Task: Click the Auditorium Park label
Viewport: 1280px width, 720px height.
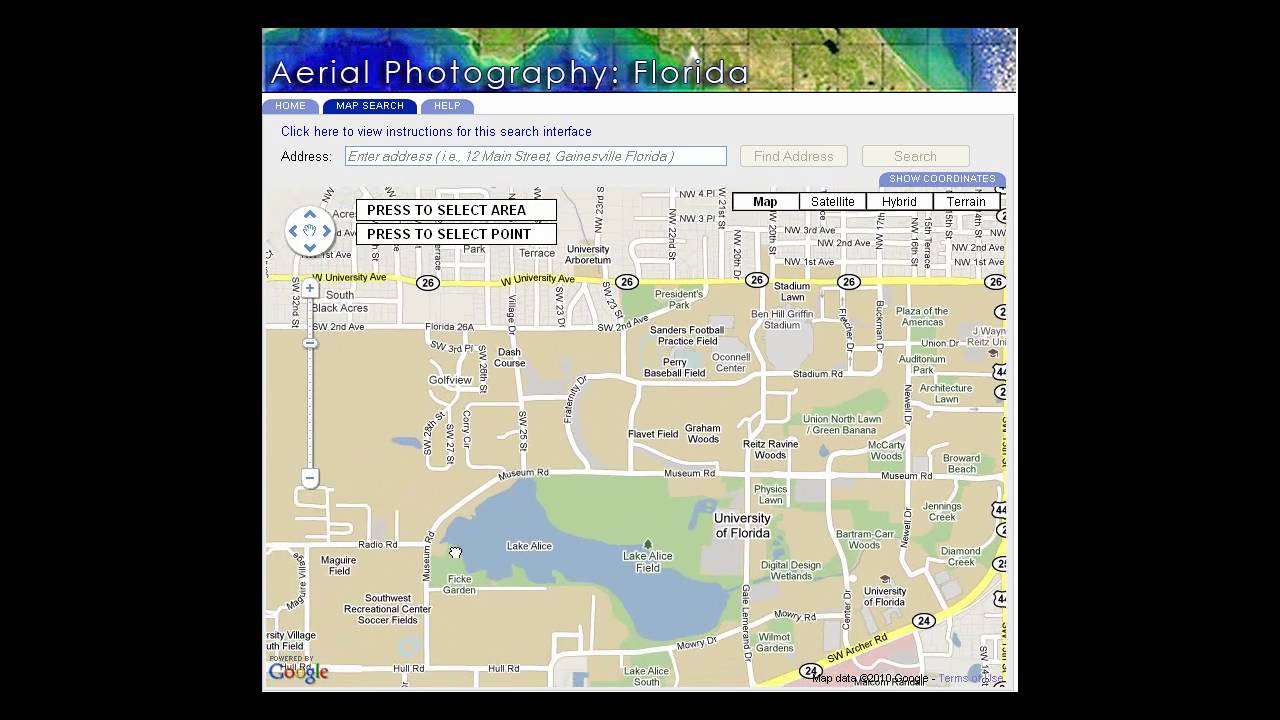Action: [x=922, y=364]
